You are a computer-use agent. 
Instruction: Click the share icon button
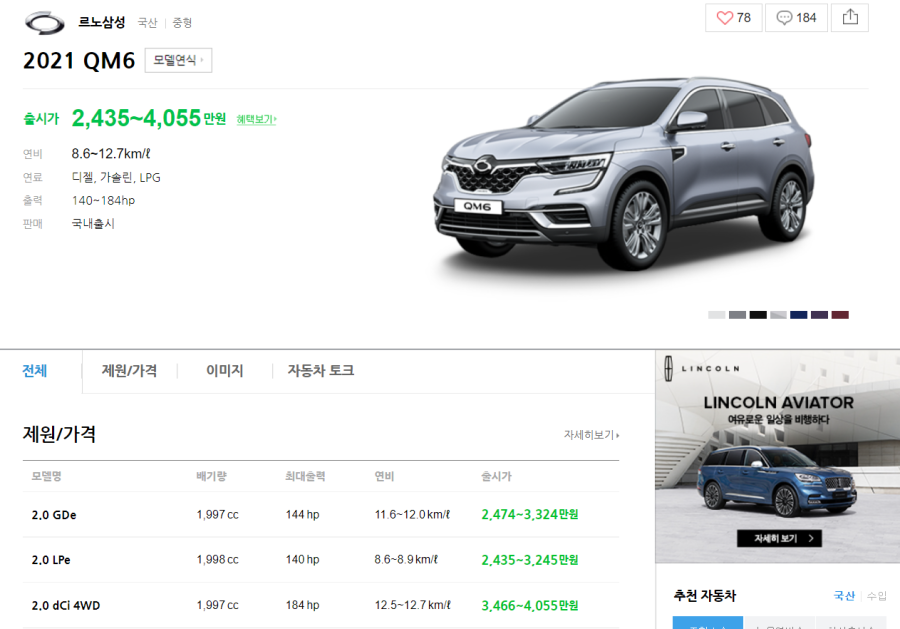coord(850,18)
